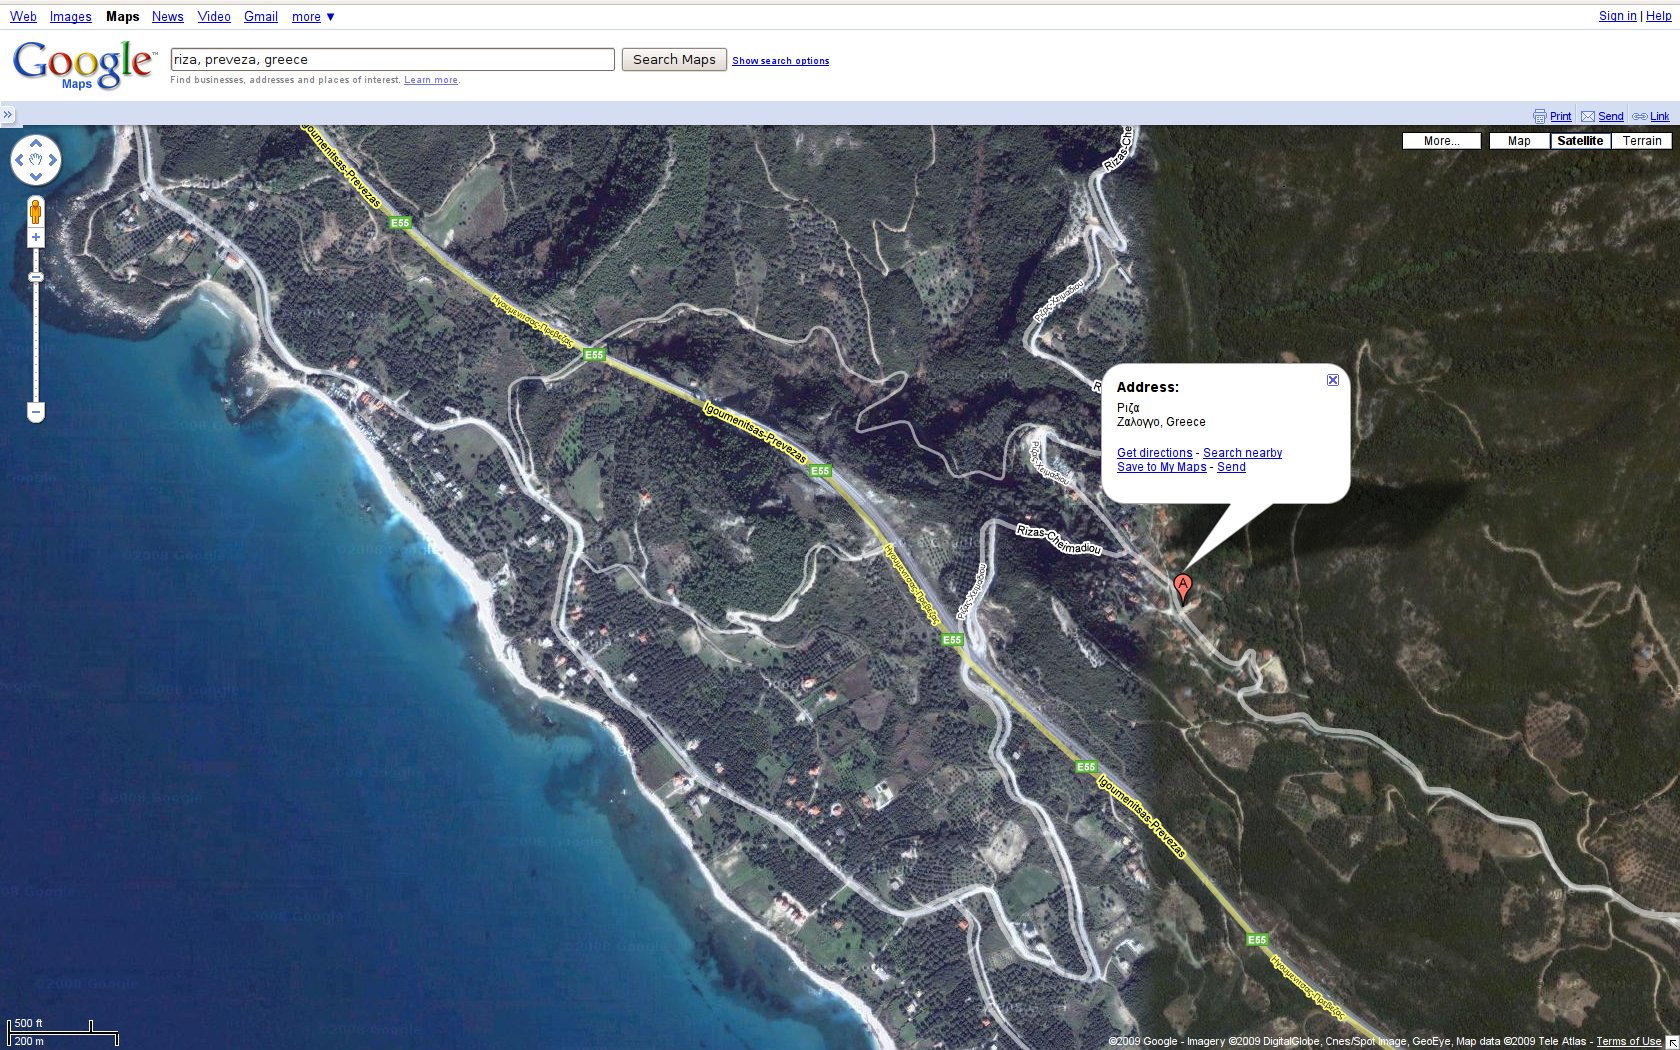Image resolution: width=1680 pixels, height=1050 pixels.
Task: Click the zoom out minus button
Action: pos(36,411)
